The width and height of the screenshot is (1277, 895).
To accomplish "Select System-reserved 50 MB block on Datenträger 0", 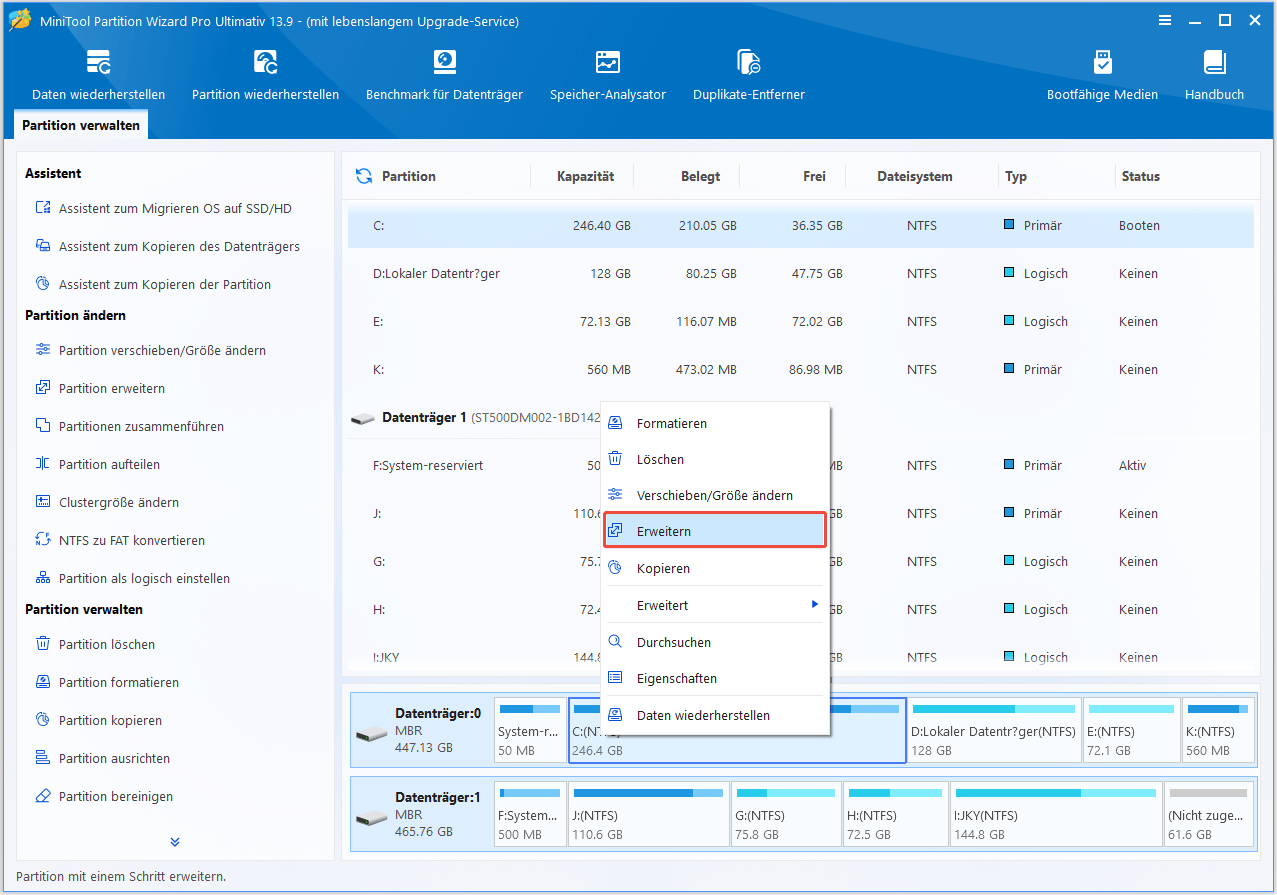I will click(530, 731).
